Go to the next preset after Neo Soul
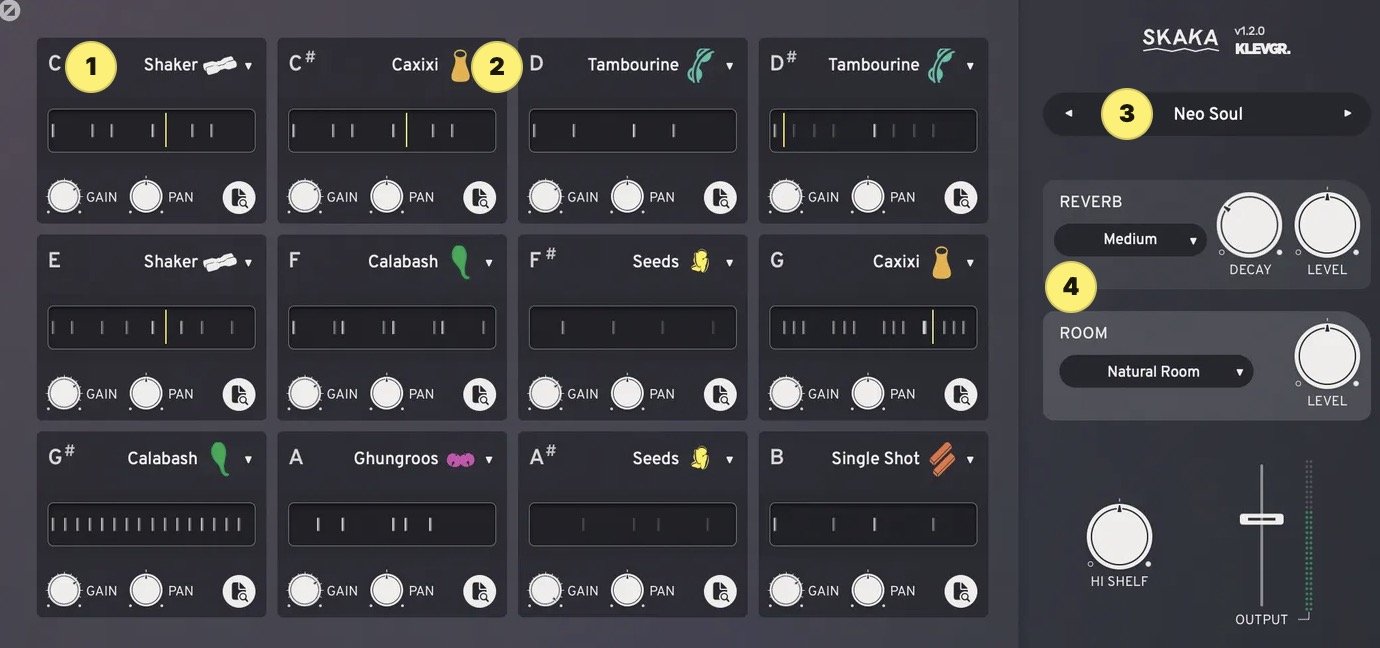The height and width of the screenshot is (648, 1380). [1347, 114]
